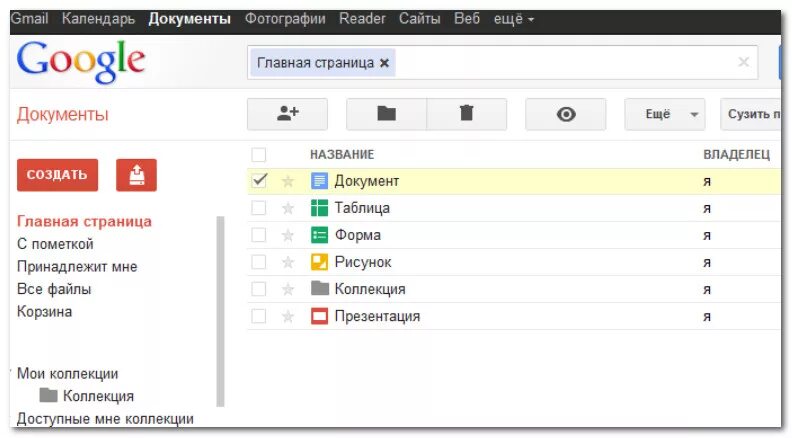Open the file named Презентация
This screenshot has height=438, width=792.
click(377, 317)
